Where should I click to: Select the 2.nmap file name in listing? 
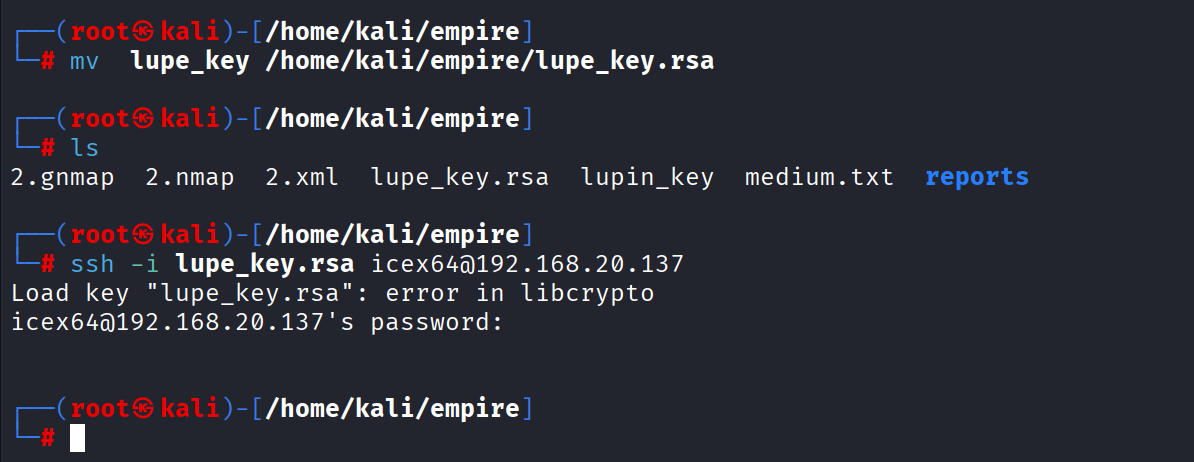[190, 178]
